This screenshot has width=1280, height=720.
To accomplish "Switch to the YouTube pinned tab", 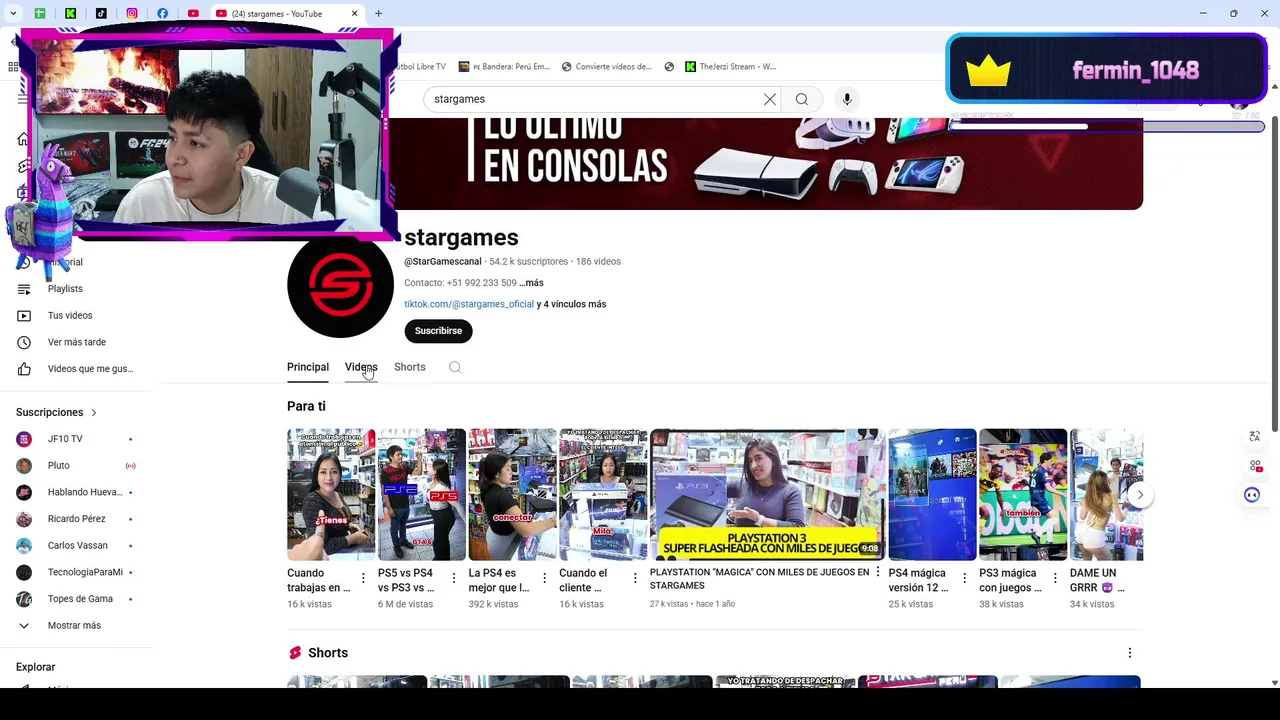I will 193,14.
